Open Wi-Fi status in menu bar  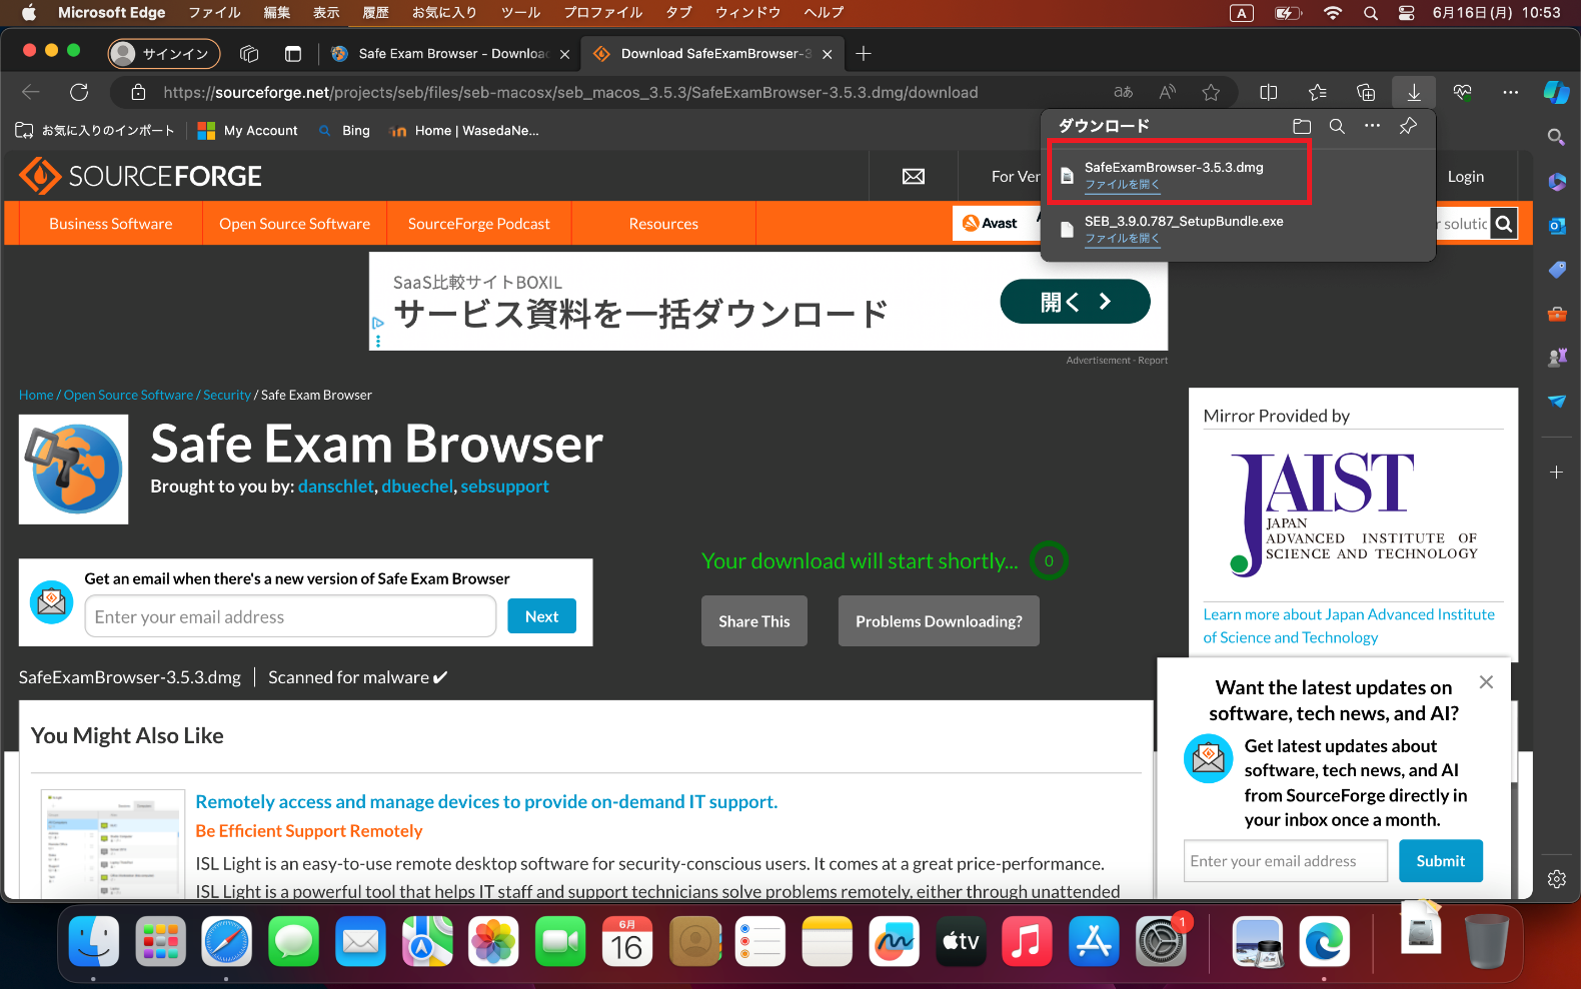(x=1332, y=12)
